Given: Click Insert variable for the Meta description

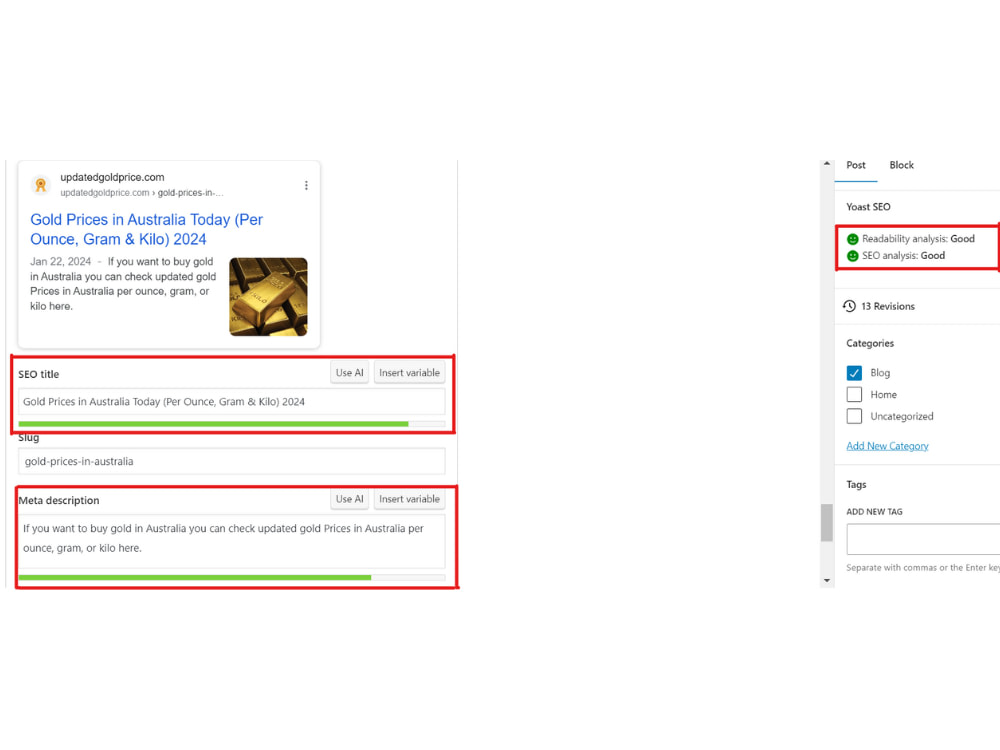Looking at the screenshot, I should (409, 499).
